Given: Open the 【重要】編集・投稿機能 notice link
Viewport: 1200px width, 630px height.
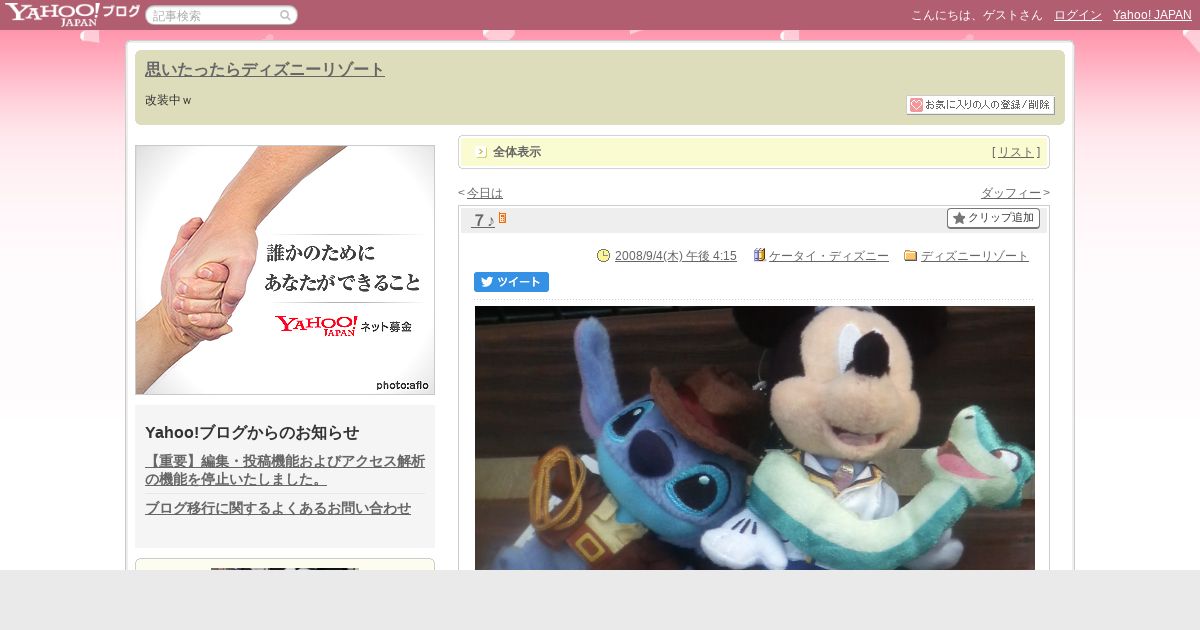Looking at the screenshot, I should click(x=285, y=470).
